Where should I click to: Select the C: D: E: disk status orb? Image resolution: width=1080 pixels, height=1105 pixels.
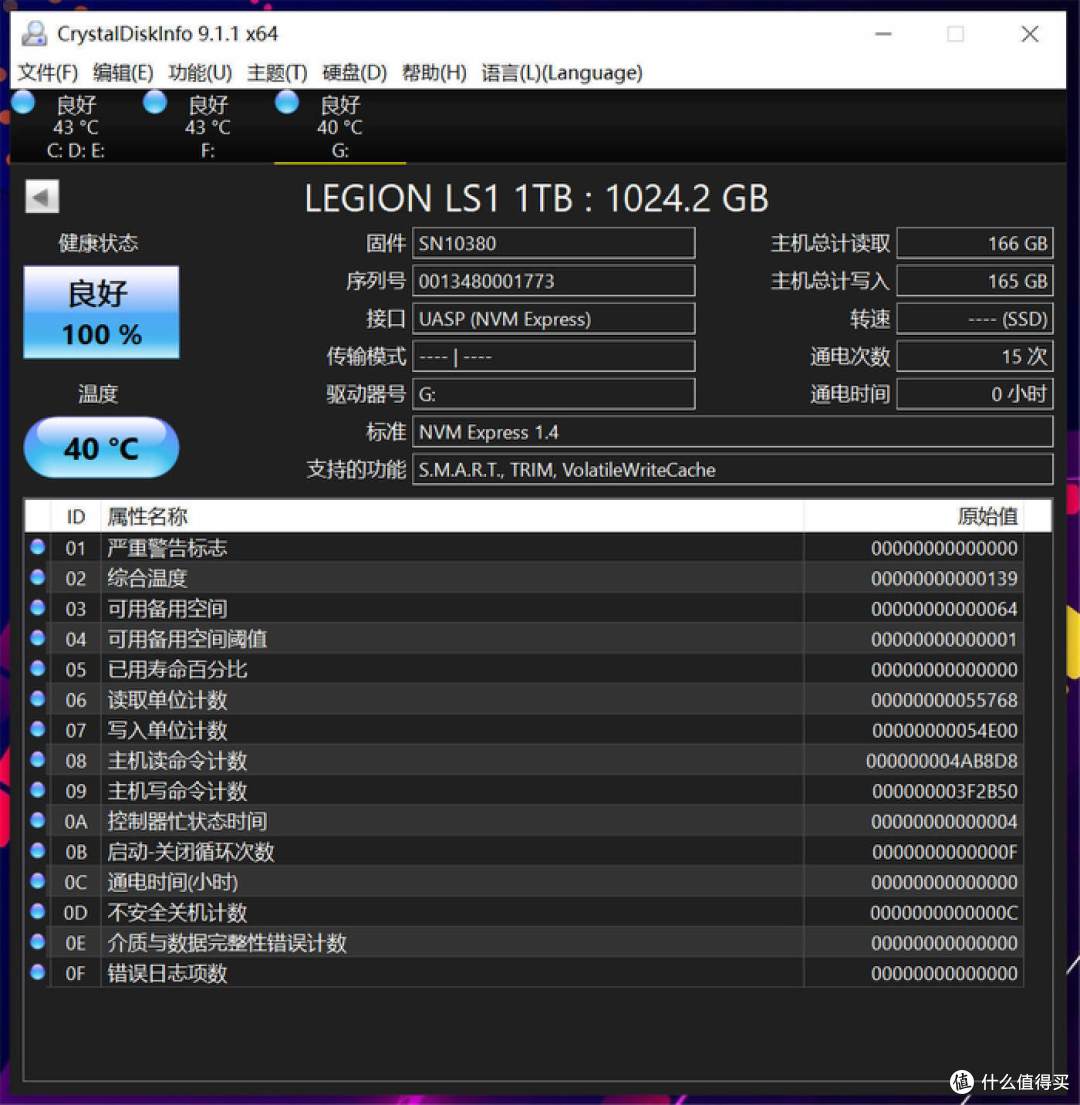(x=23, y=103)
